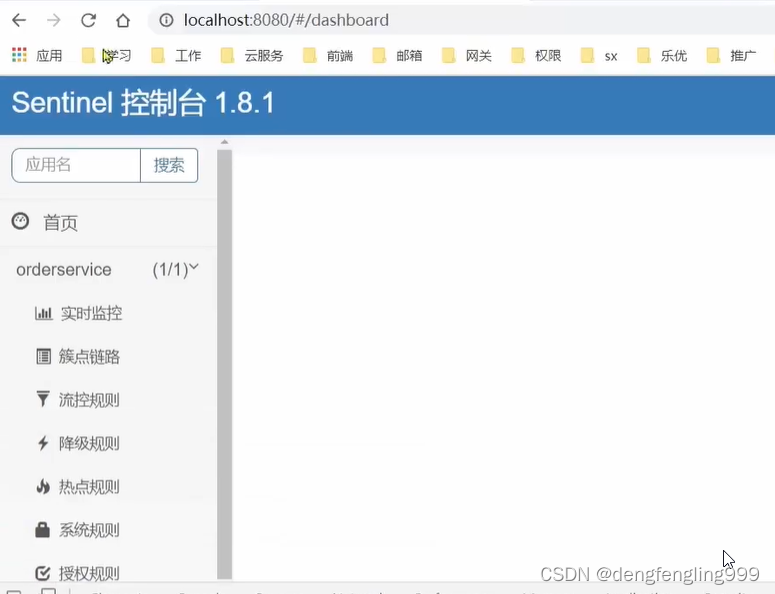Open the 流控规则 menu item
Viewport: 775px width, 594px height.
[x=89, y=400]
